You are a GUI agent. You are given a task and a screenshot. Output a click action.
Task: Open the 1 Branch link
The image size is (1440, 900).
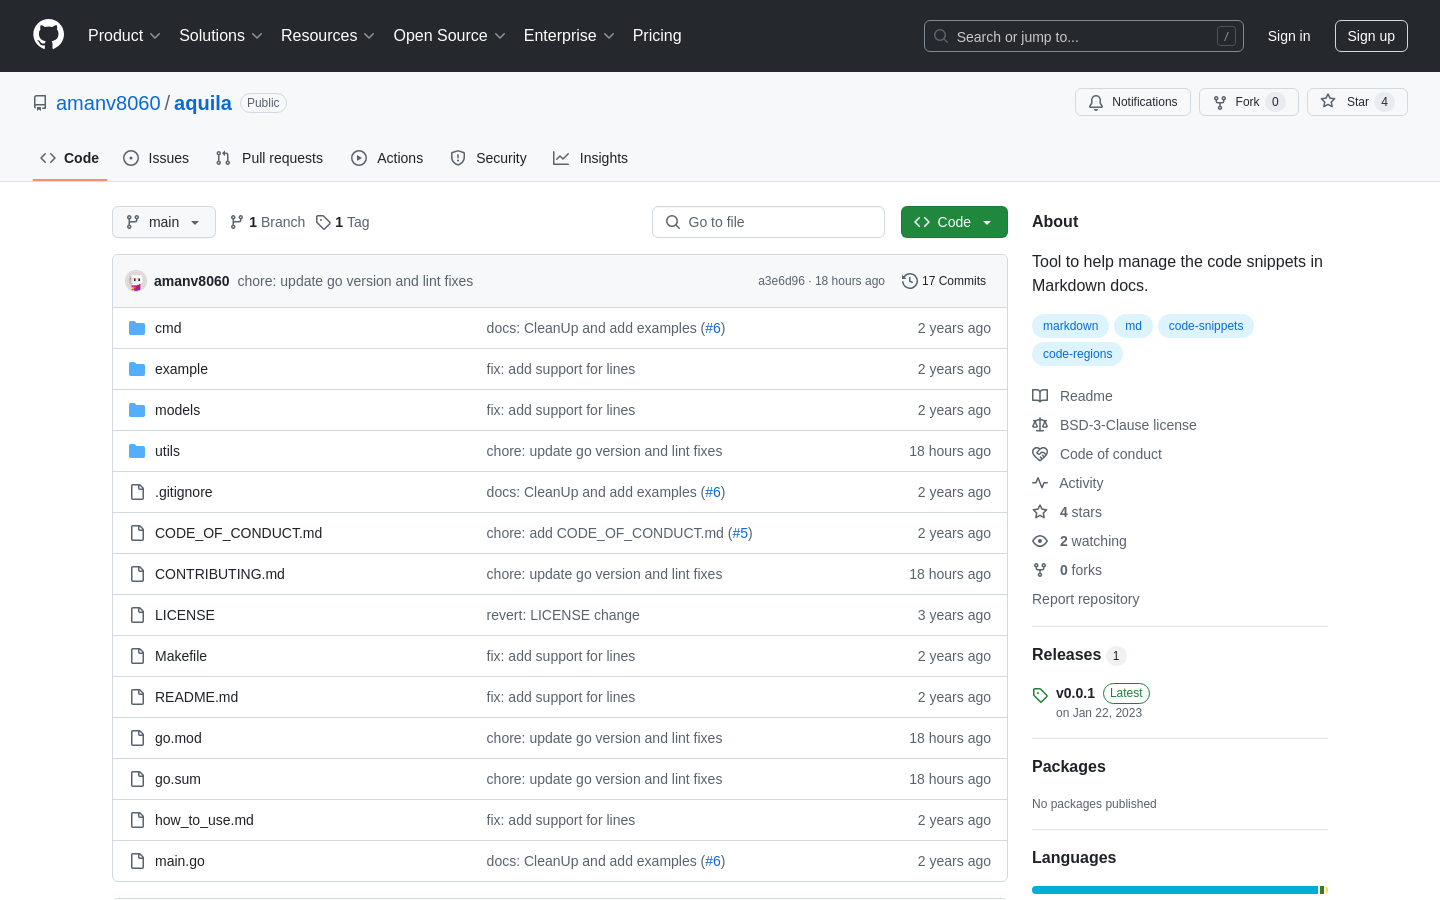267,222
